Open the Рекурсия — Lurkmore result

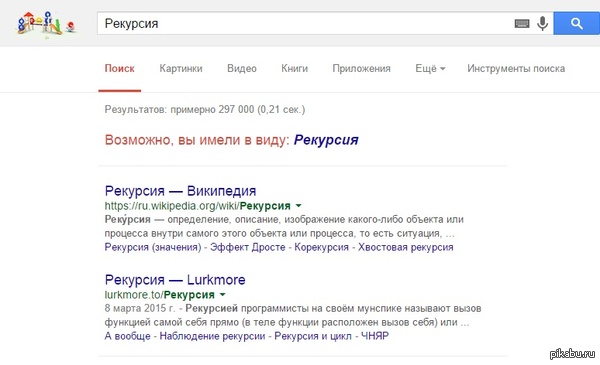[175, 280]
